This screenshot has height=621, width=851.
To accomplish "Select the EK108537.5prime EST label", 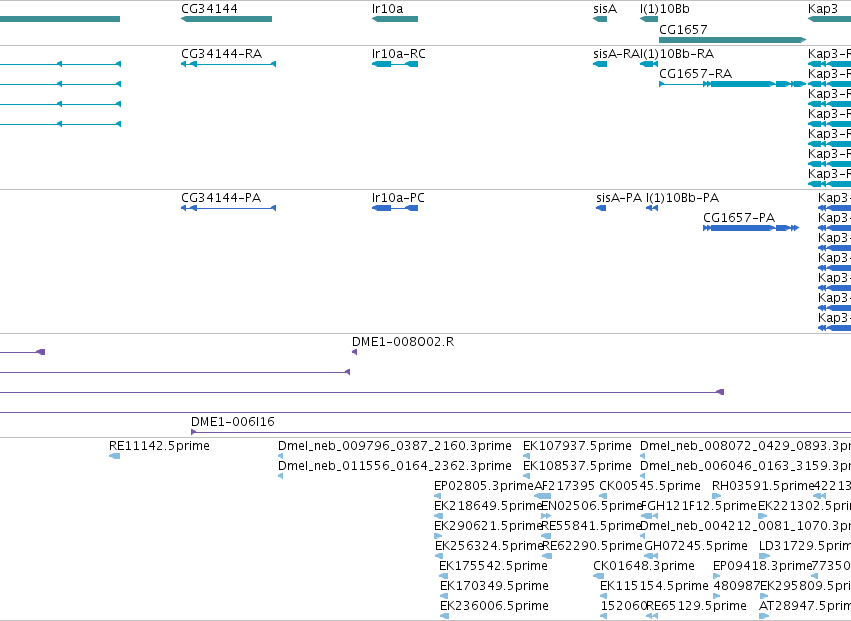I will (577, 466).
